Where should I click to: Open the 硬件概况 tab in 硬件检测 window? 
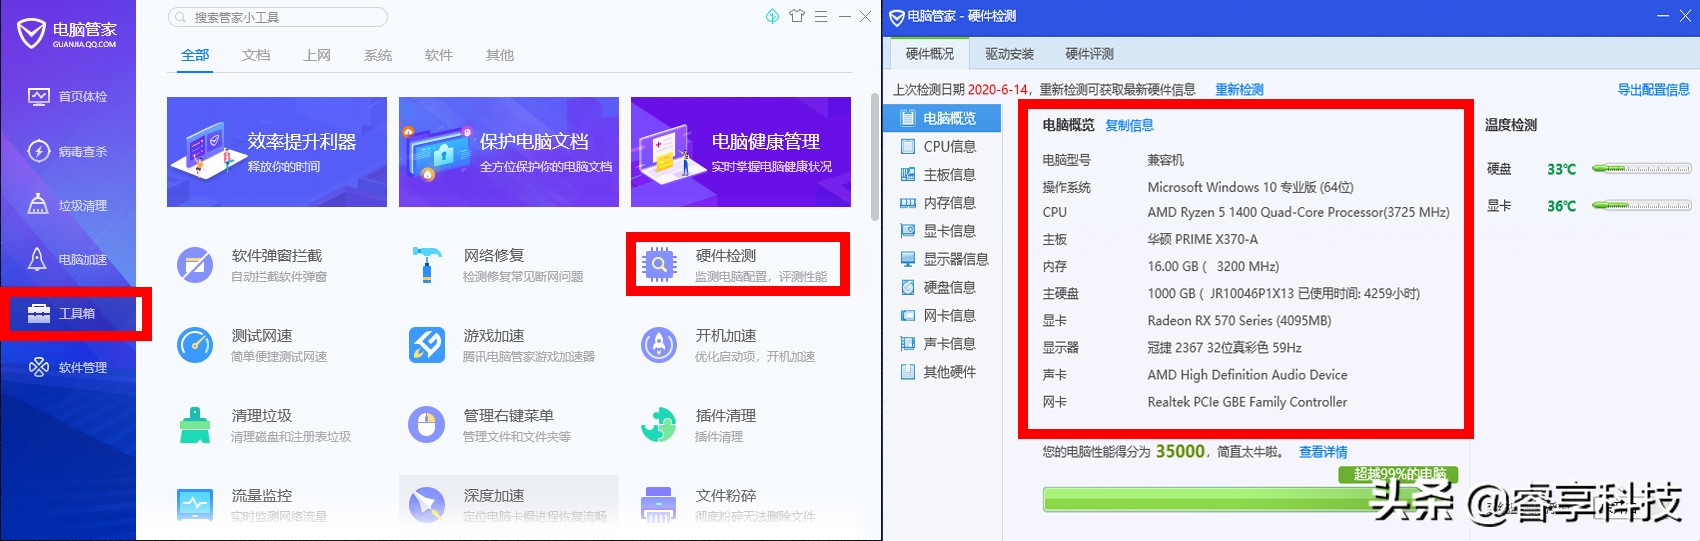tap(930, 54)
